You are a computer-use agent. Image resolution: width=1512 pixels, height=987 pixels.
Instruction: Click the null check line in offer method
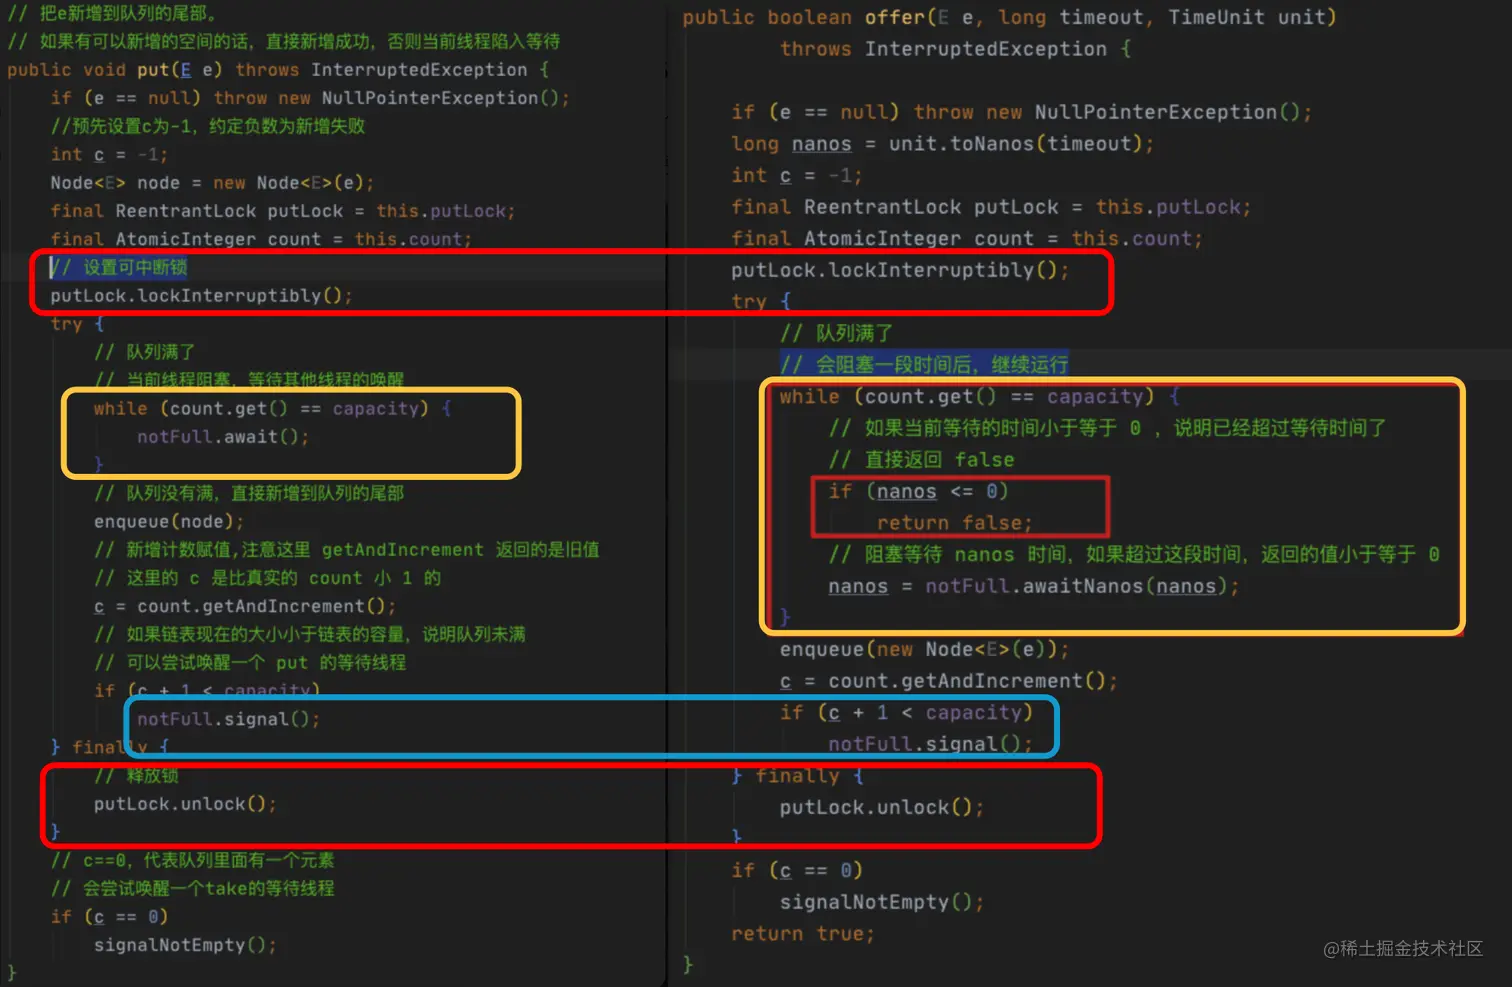(x=1021, y=112)
